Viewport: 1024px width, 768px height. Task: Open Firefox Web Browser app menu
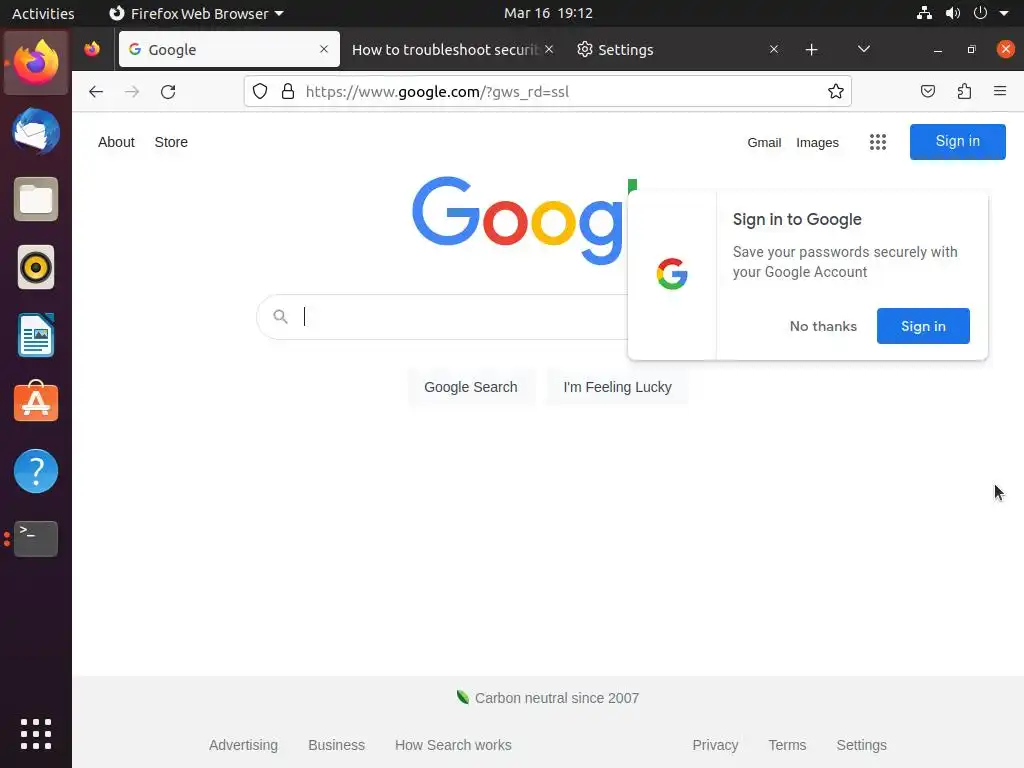coord(196,13)
